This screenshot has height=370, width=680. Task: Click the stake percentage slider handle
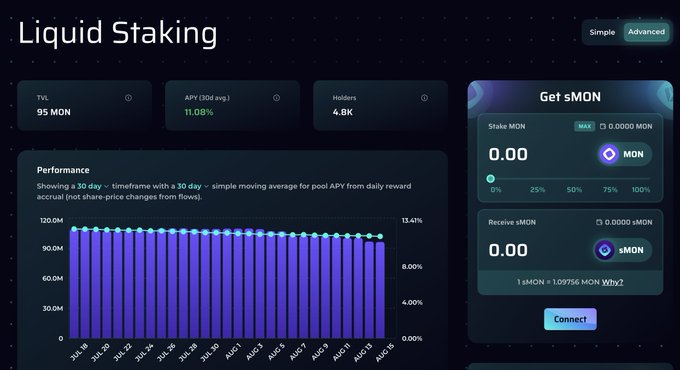pos(490,179)
